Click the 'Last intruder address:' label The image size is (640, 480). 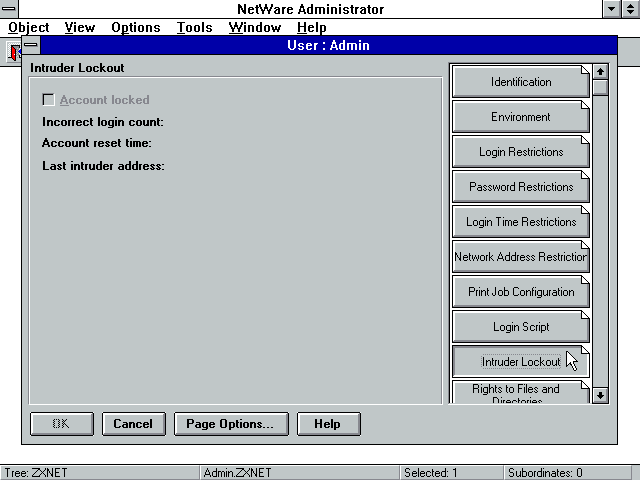click(x=103, y=166)
